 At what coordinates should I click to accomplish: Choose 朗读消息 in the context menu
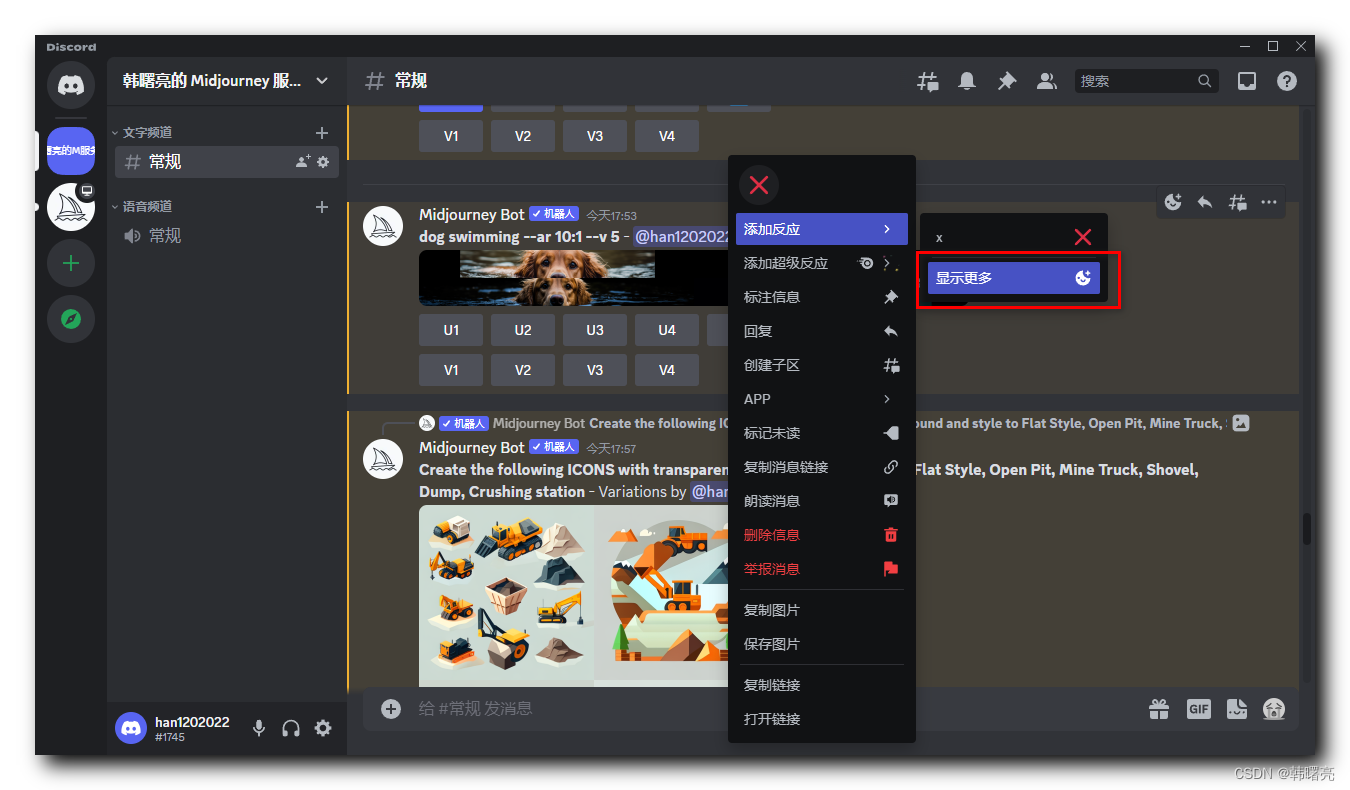[822, 501]
